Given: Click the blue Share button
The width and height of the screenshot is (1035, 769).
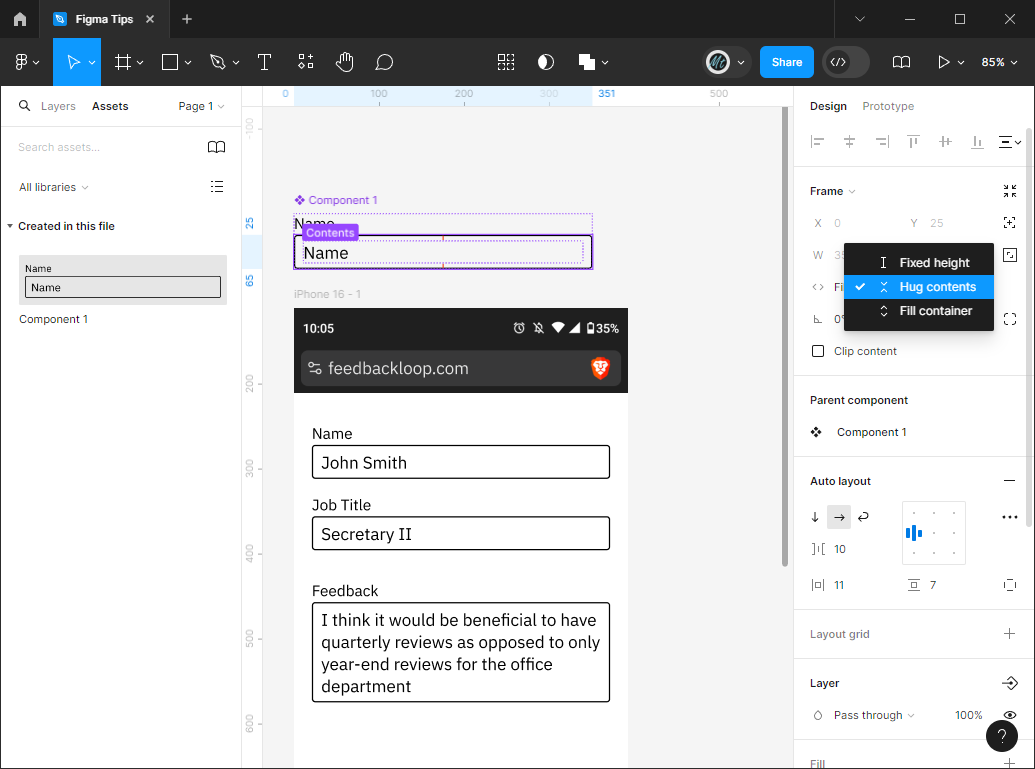Looking at the screenshot, I should (x=786, y=62).
